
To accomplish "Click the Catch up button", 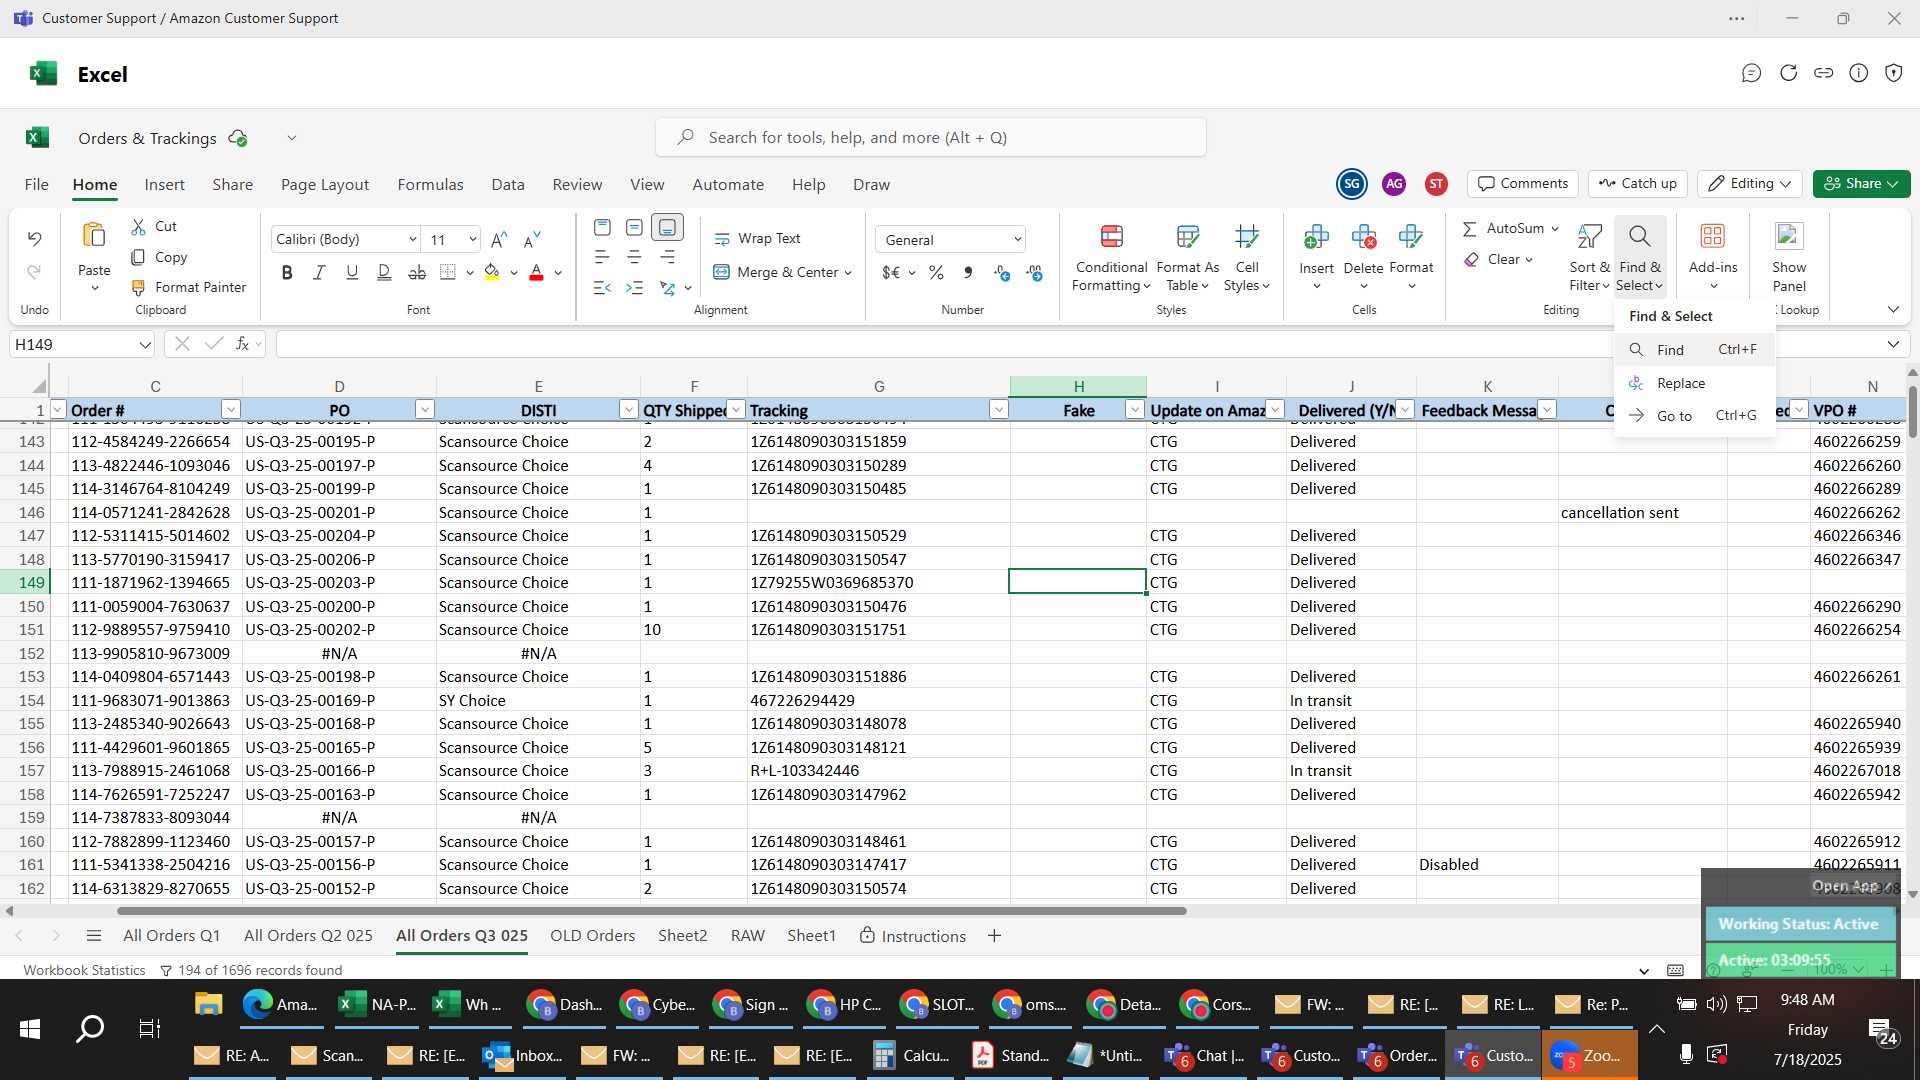I will pos(1638,184).
